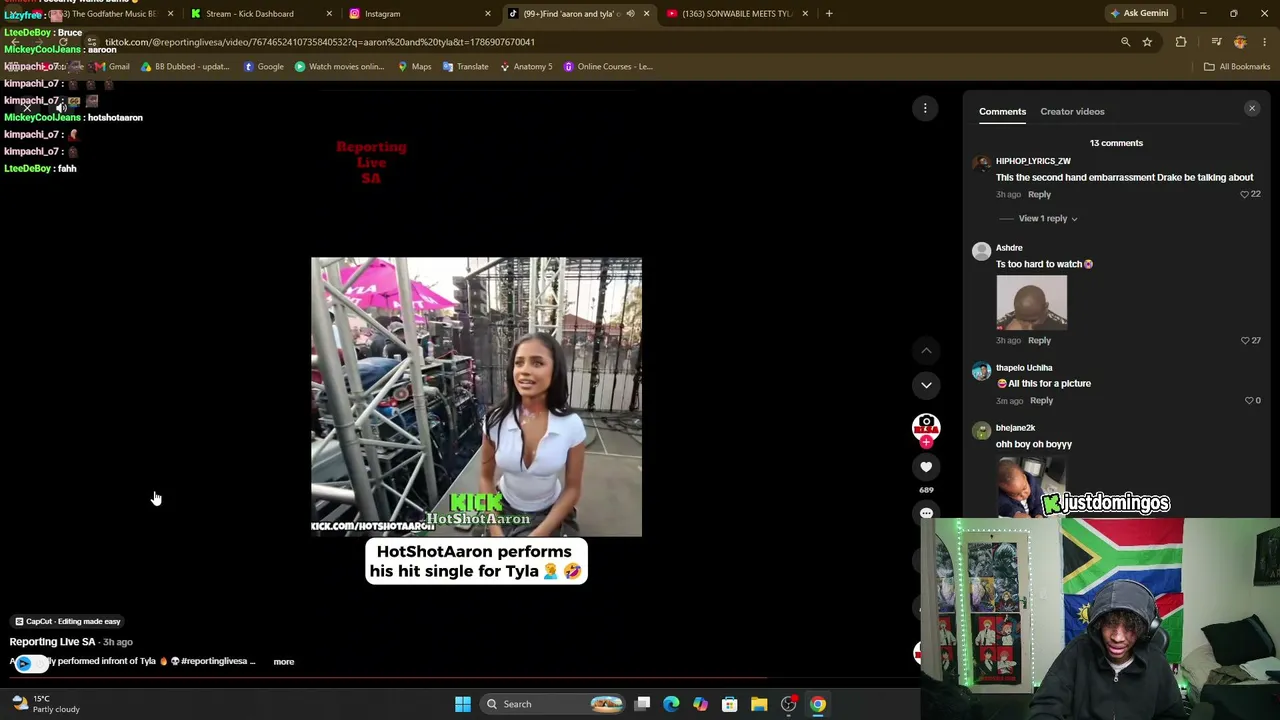
Task: Reply to Ashdre's comment
Action: [1039, 340]
